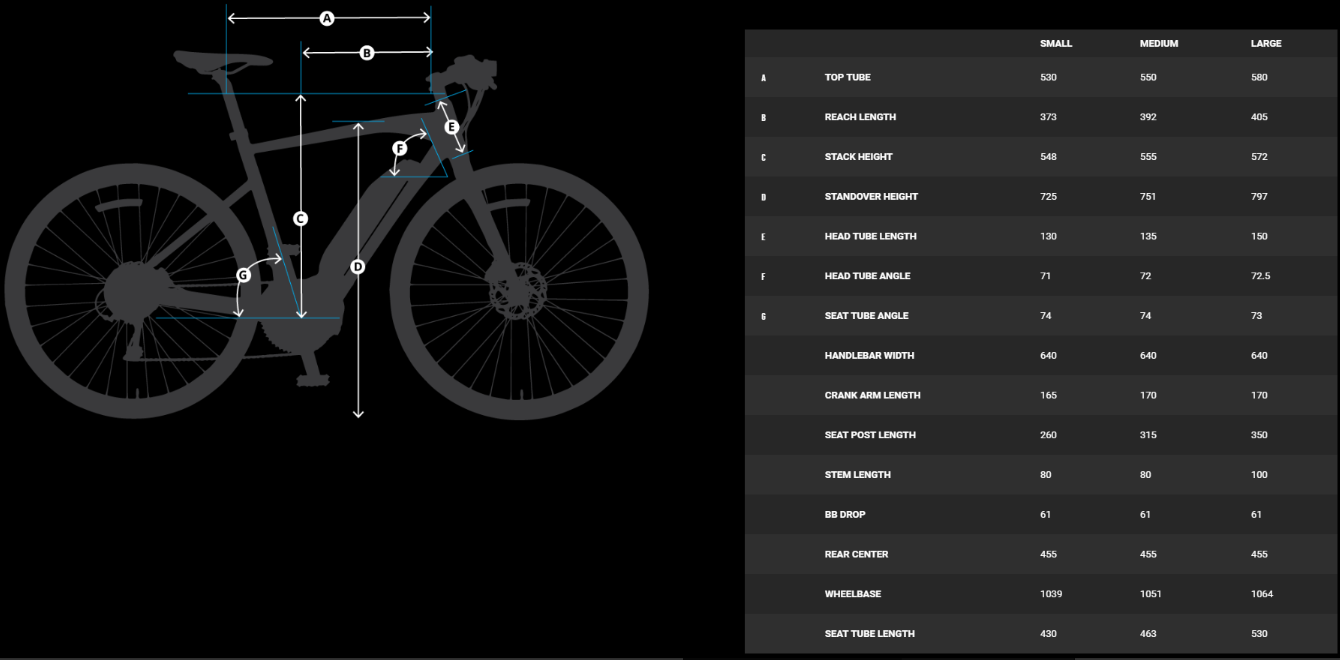Viewport: 1340px width, 660px height.
Task: Select the large stem length value 100
Action: click(1259, 475)
